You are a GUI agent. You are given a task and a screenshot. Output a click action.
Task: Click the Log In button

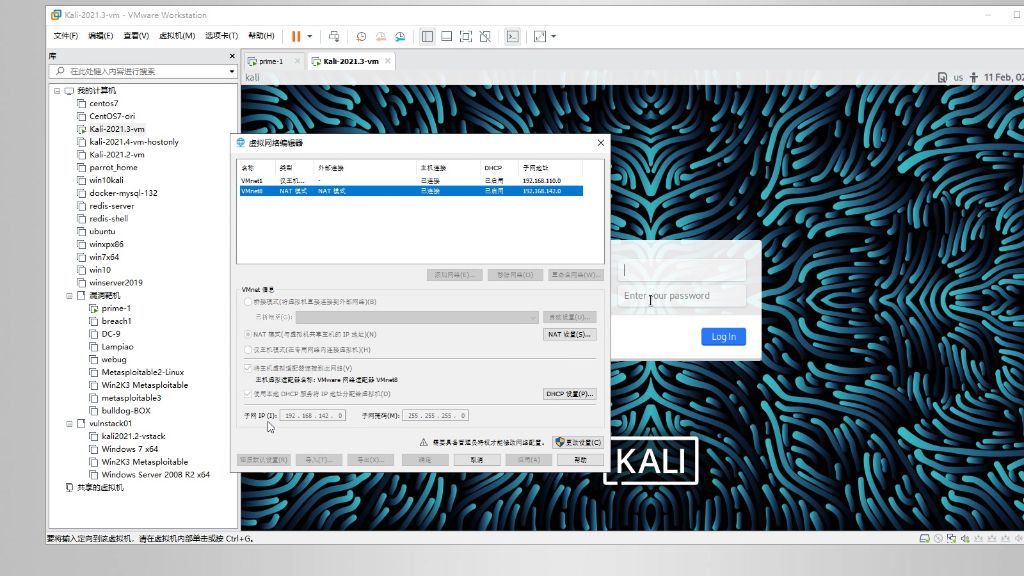pos(724,336)
